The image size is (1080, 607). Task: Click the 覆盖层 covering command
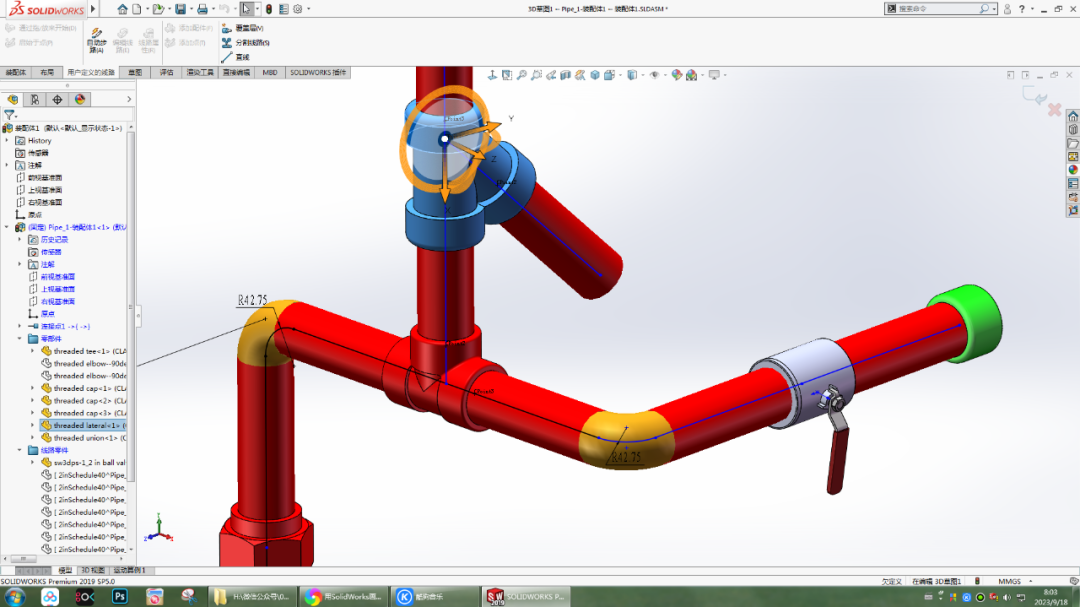242,28
